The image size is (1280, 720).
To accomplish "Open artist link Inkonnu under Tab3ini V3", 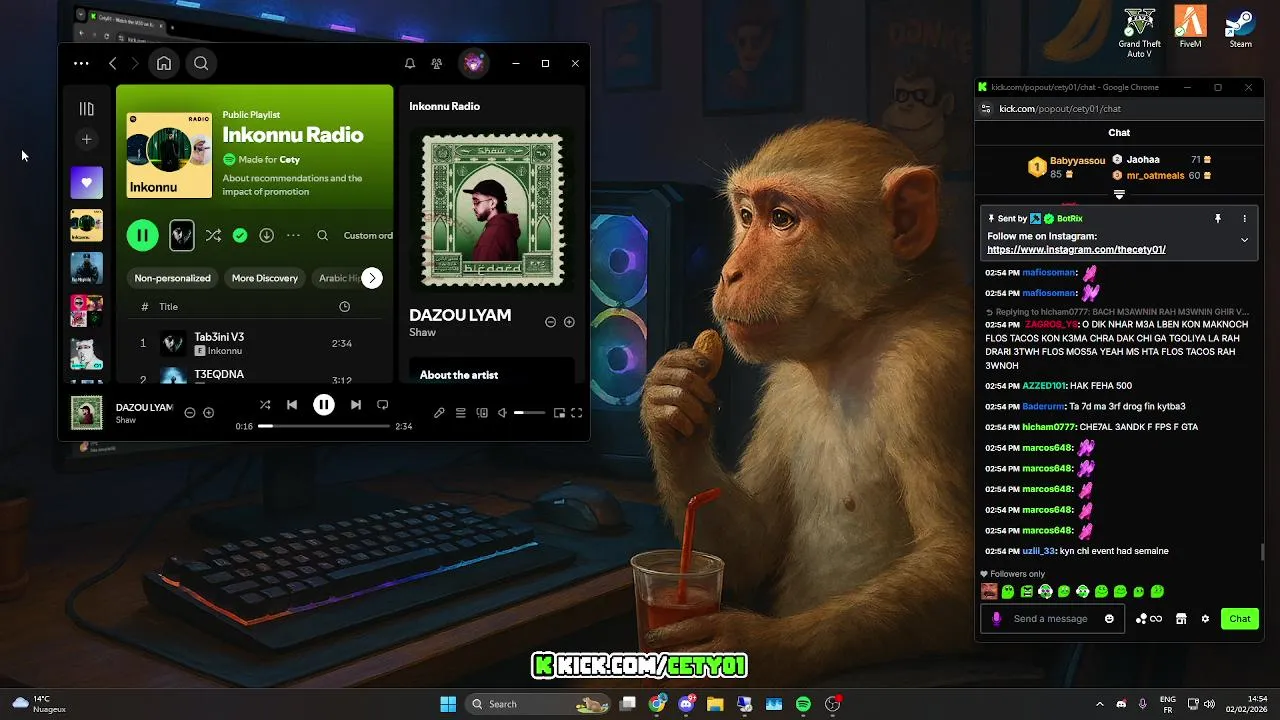I will pyautogui.click(x=225, y=351).
